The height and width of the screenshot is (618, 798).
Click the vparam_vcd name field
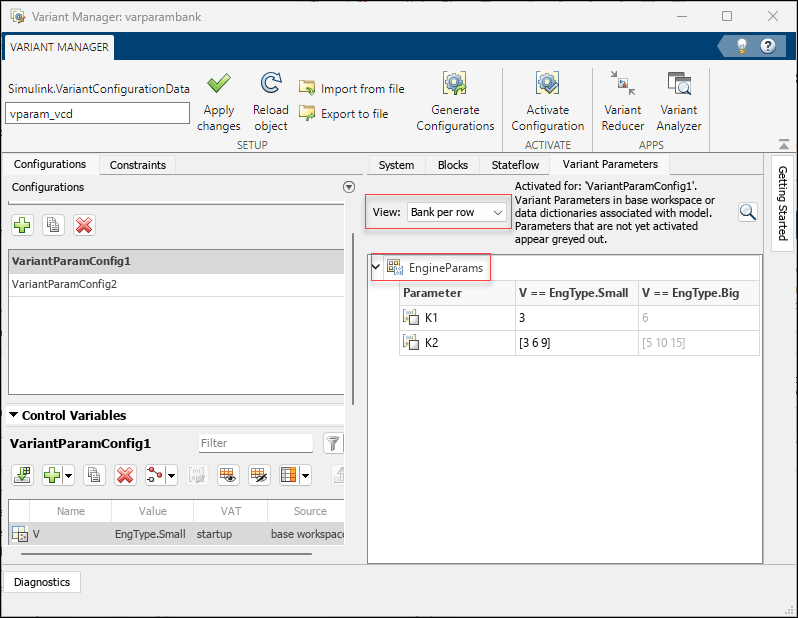[97, 113]
